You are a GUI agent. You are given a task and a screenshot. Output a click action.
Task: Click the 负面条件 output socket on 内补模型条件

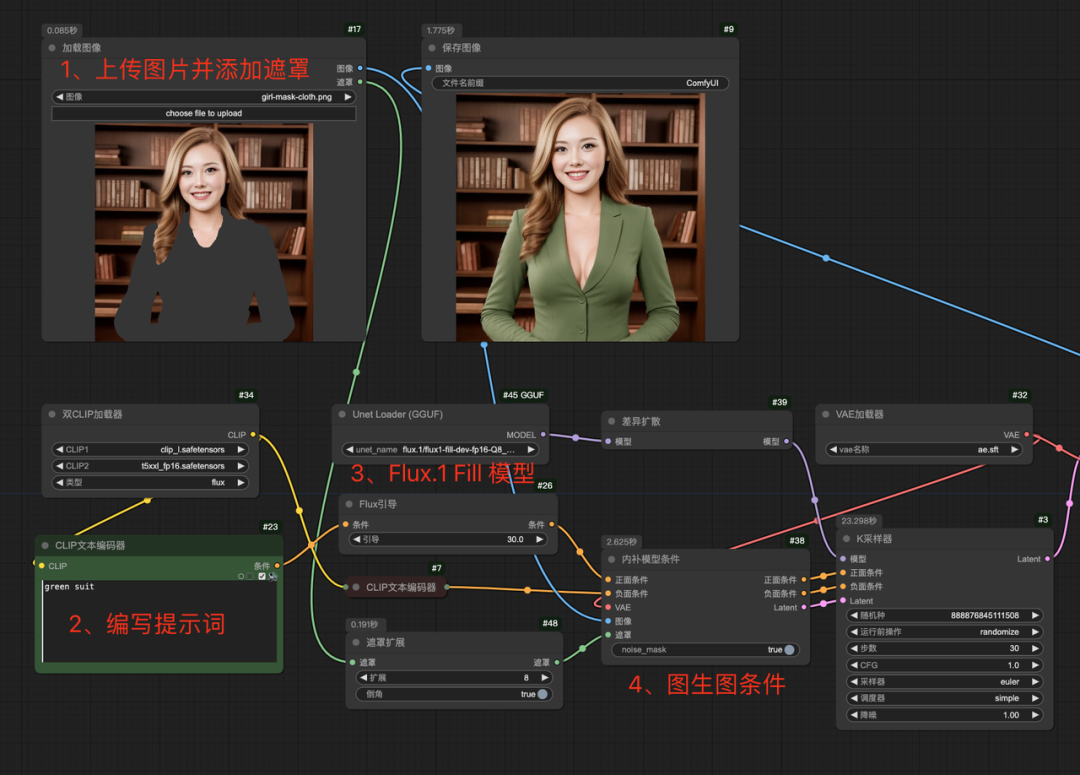(x=804, y=593)
